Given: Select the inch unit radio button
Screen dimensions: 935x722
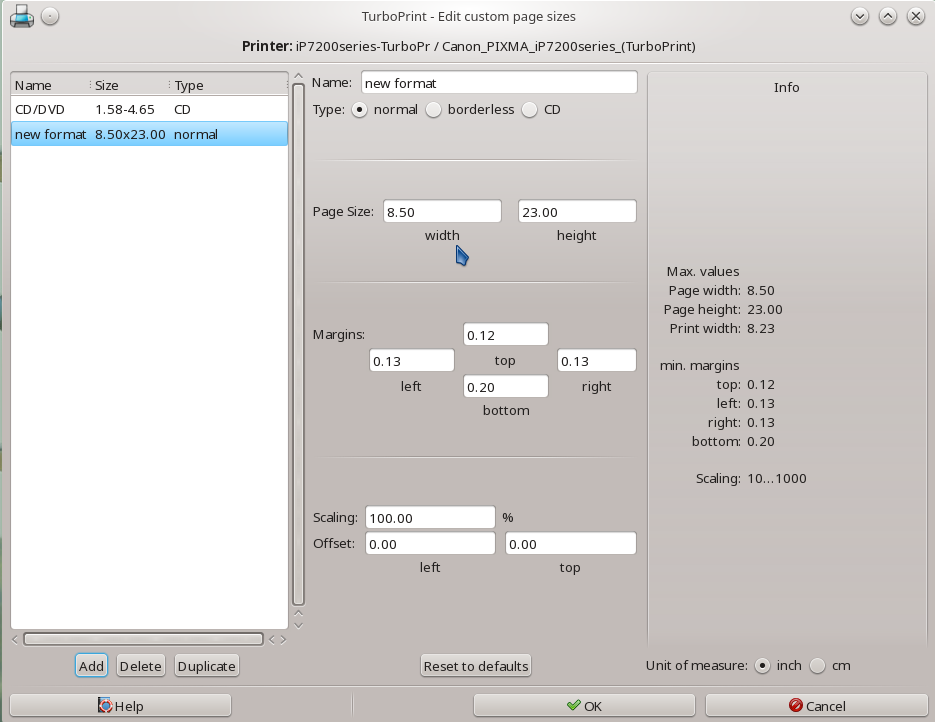Looking at the screenshot, I should coord(763,666).
